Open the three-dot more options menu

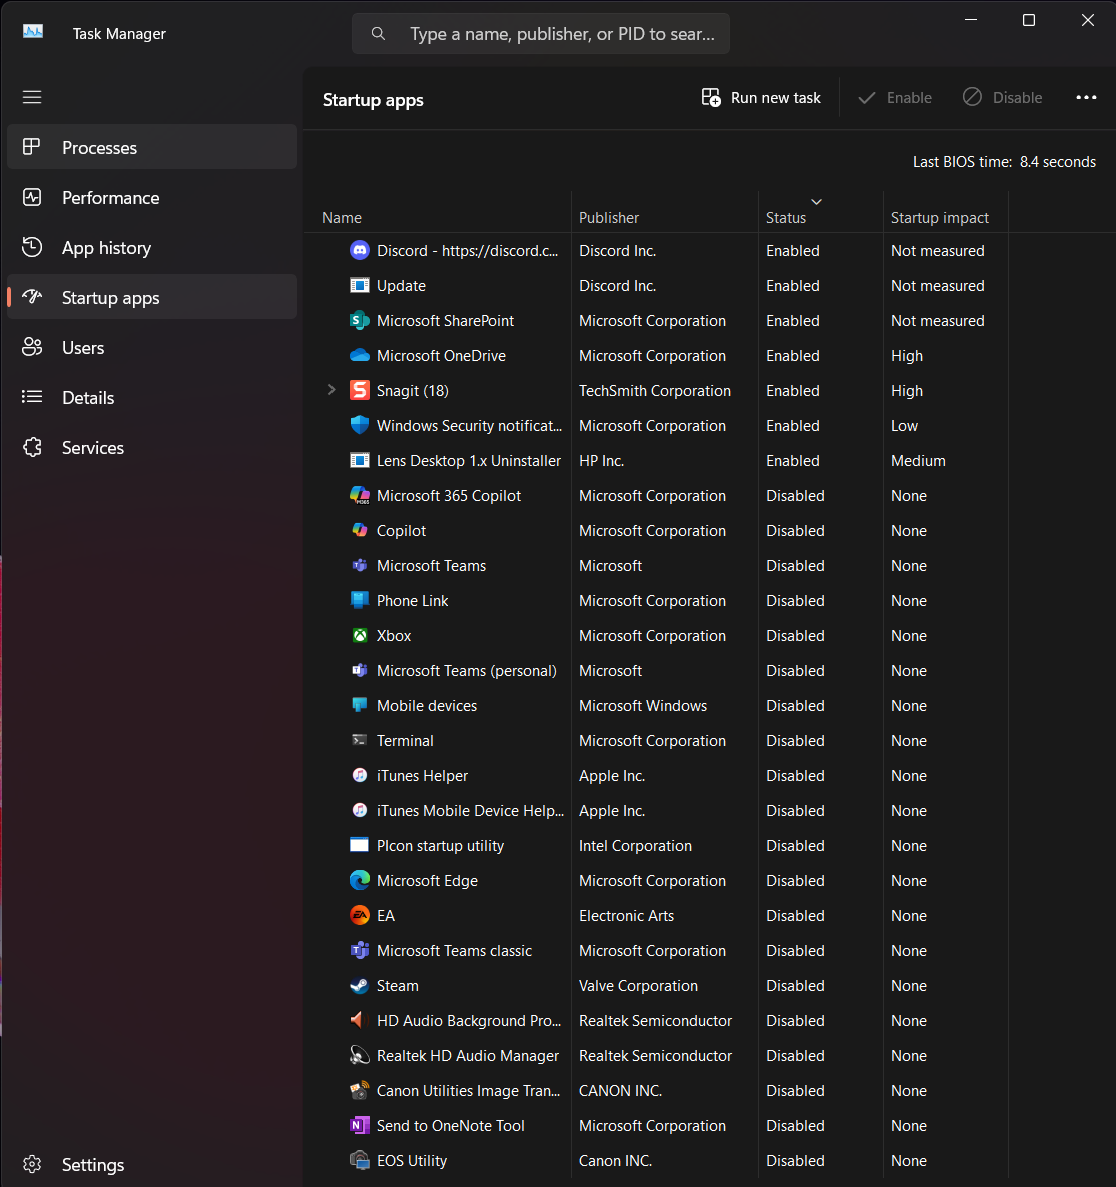[x=1086, y=98]
